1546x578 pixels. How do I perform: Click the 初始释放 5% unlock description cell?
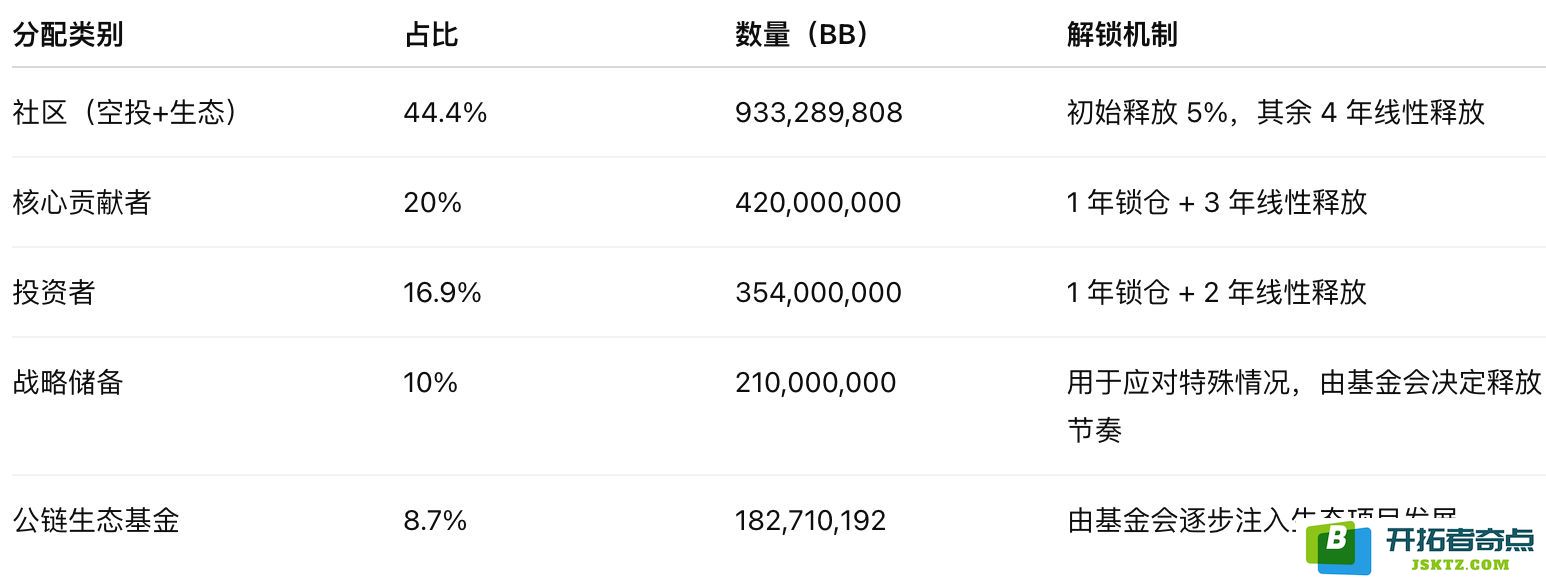pyautogui.click(x=1276, y=112)
